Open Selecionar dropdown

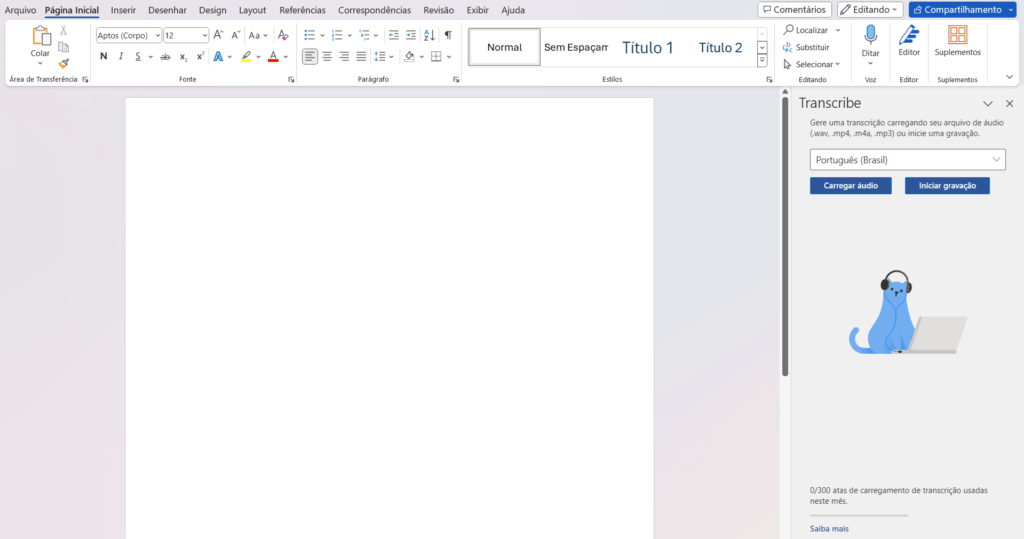[x=812, y=64]
